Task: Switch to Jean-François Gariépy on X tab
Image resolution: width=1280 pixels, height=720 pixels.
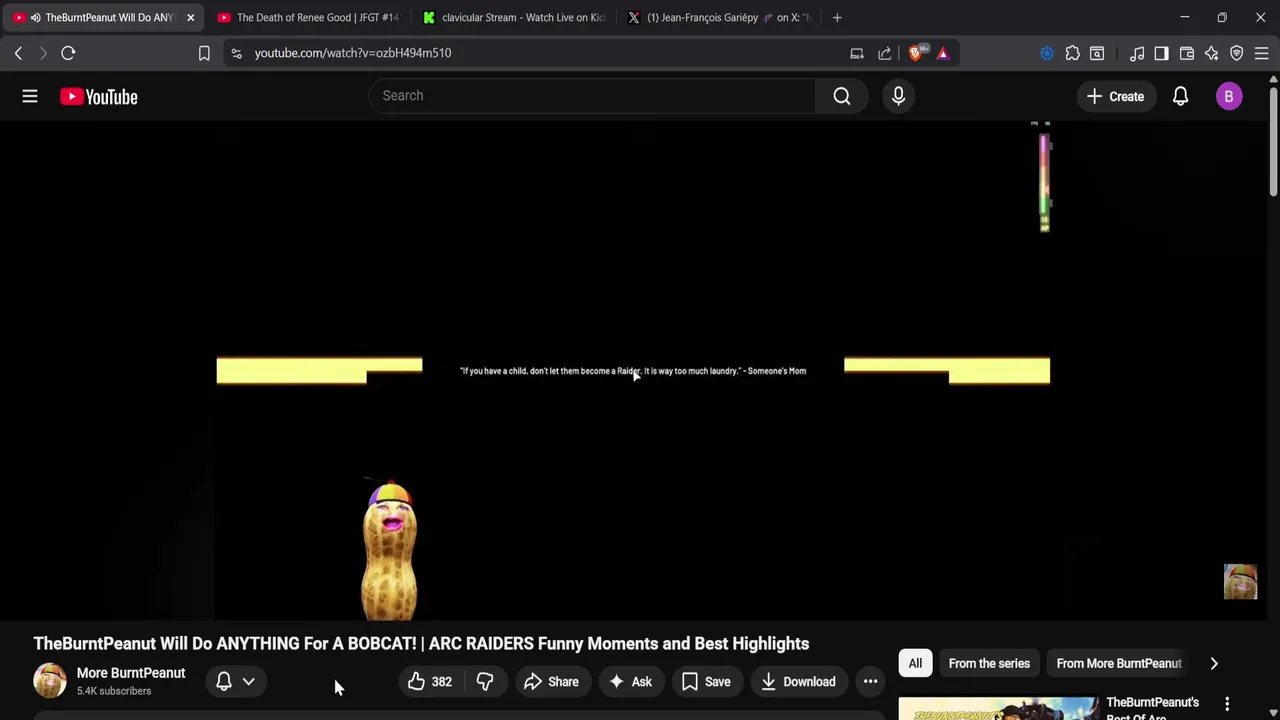Action: pos(720,17)
